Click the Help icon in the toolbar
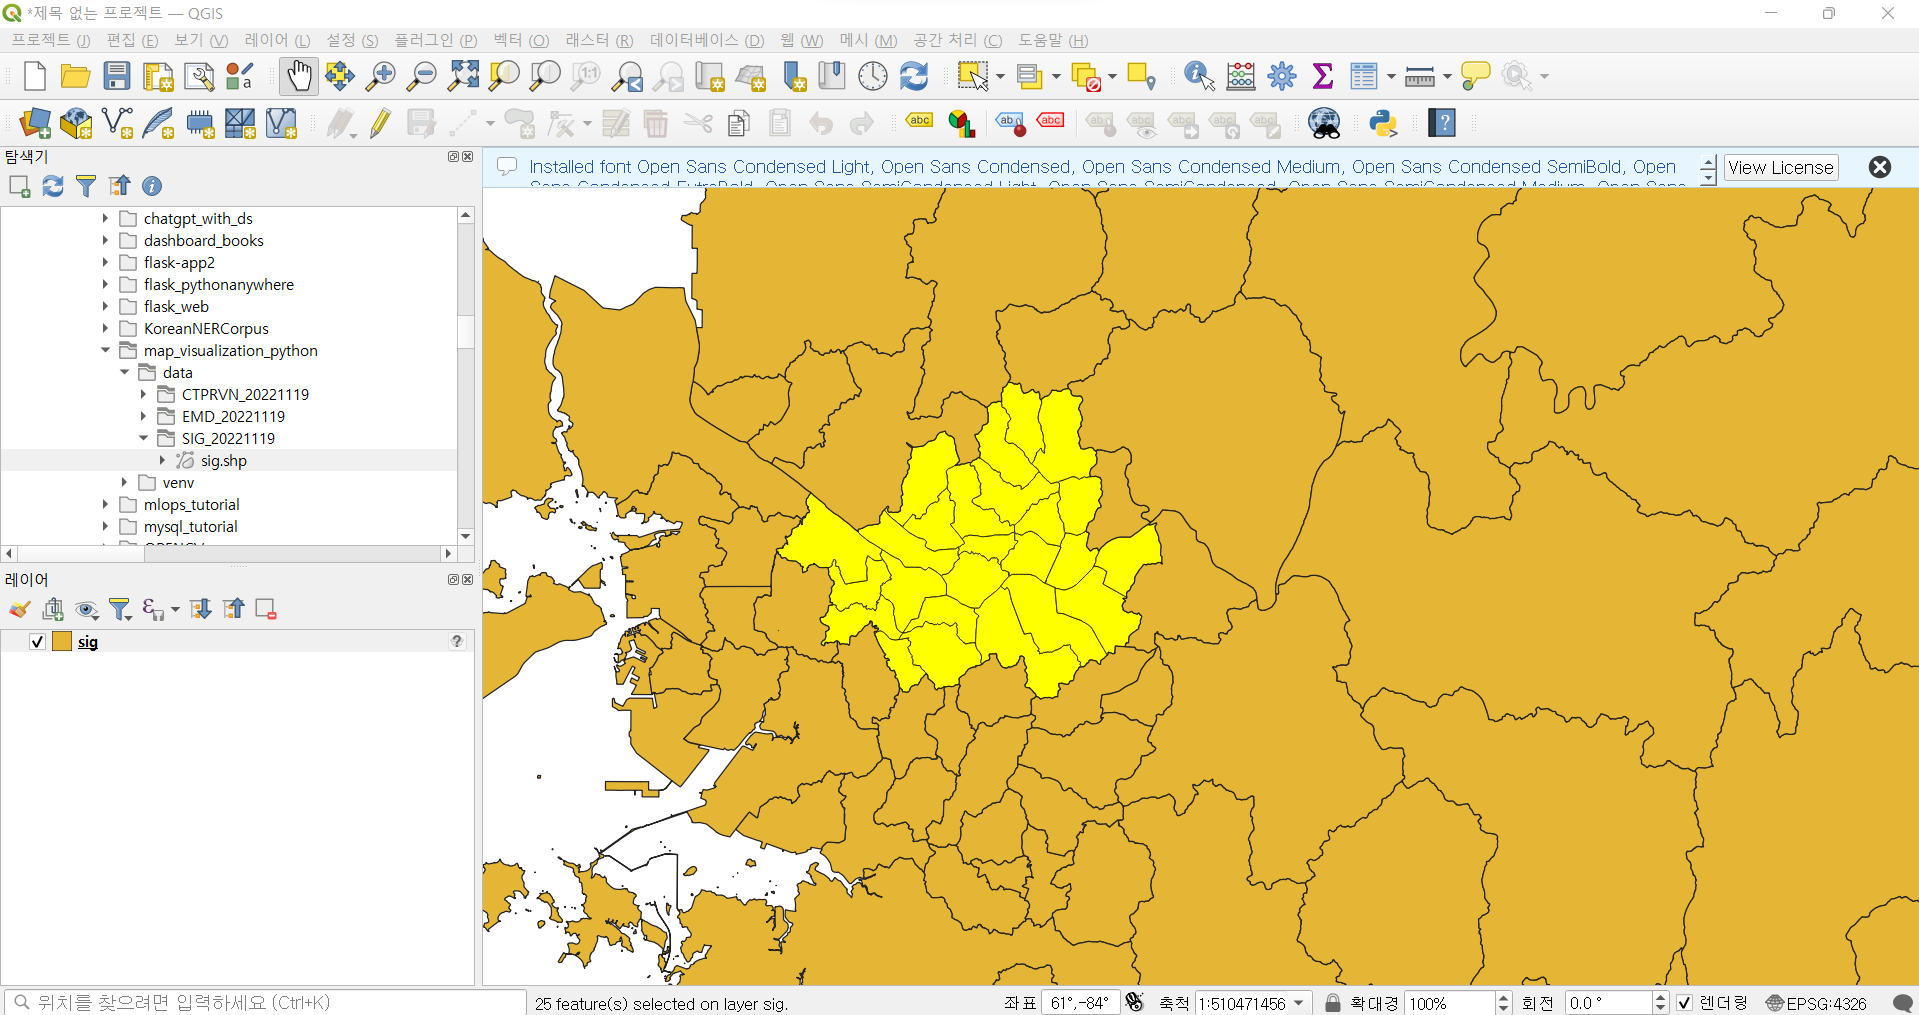The height and width of the screenshot is (1015, 1919). (1441, 123)
